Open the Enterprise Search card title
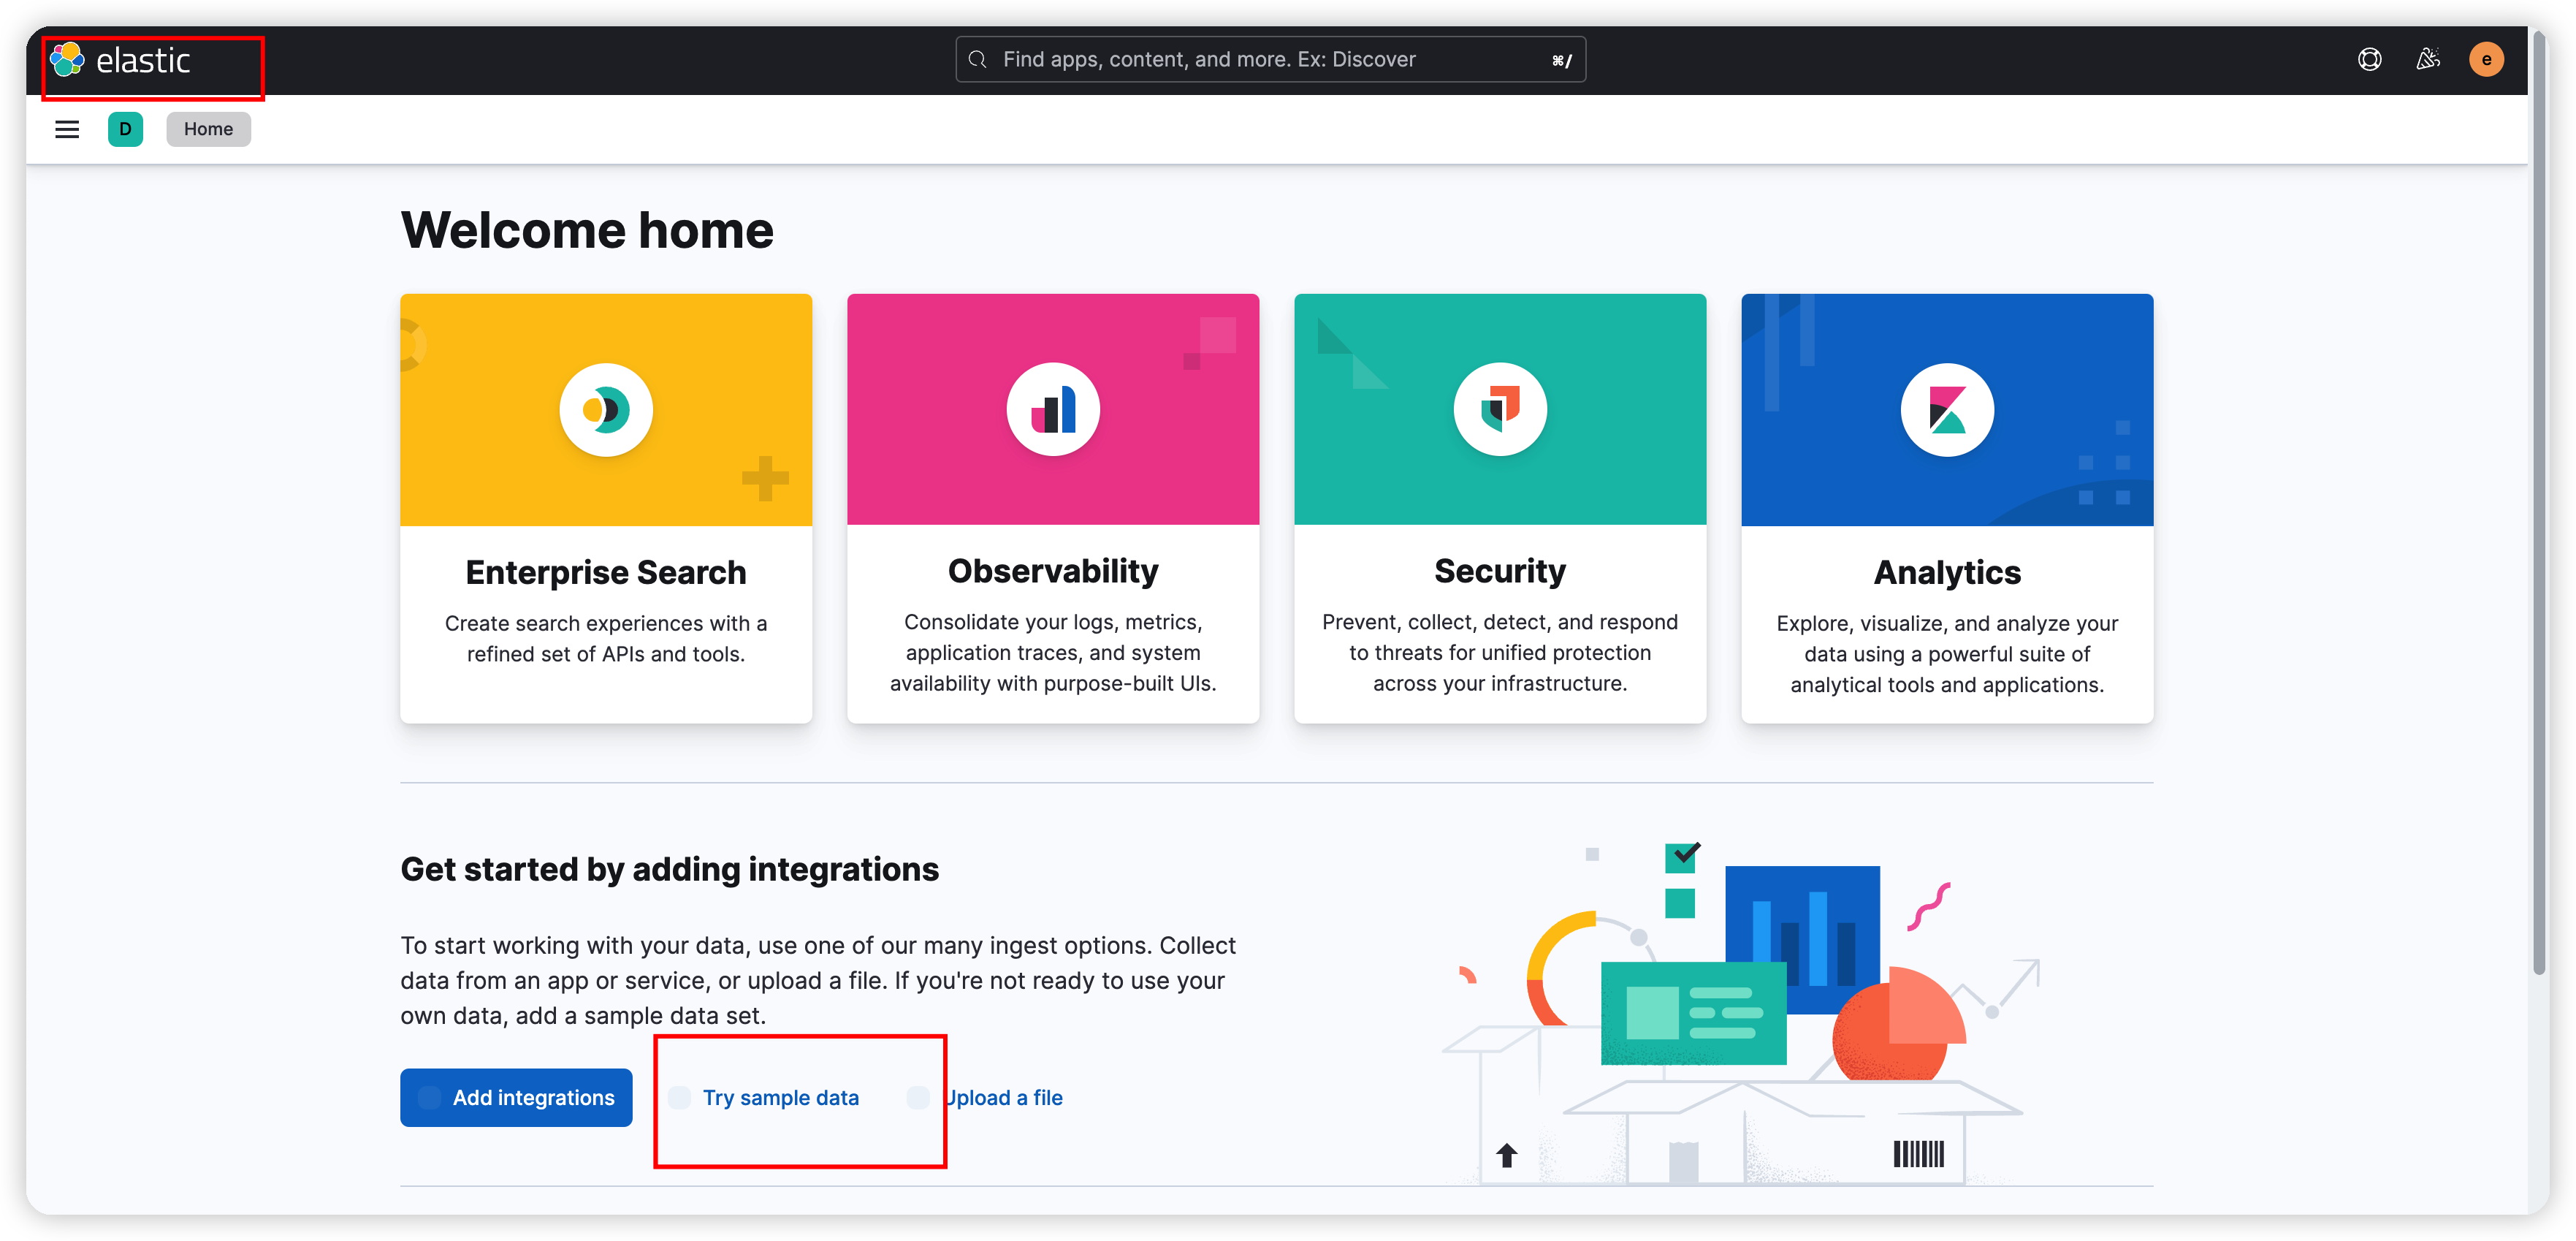2576x1241 pixels. pyautogui.click(x=606, y=572)
